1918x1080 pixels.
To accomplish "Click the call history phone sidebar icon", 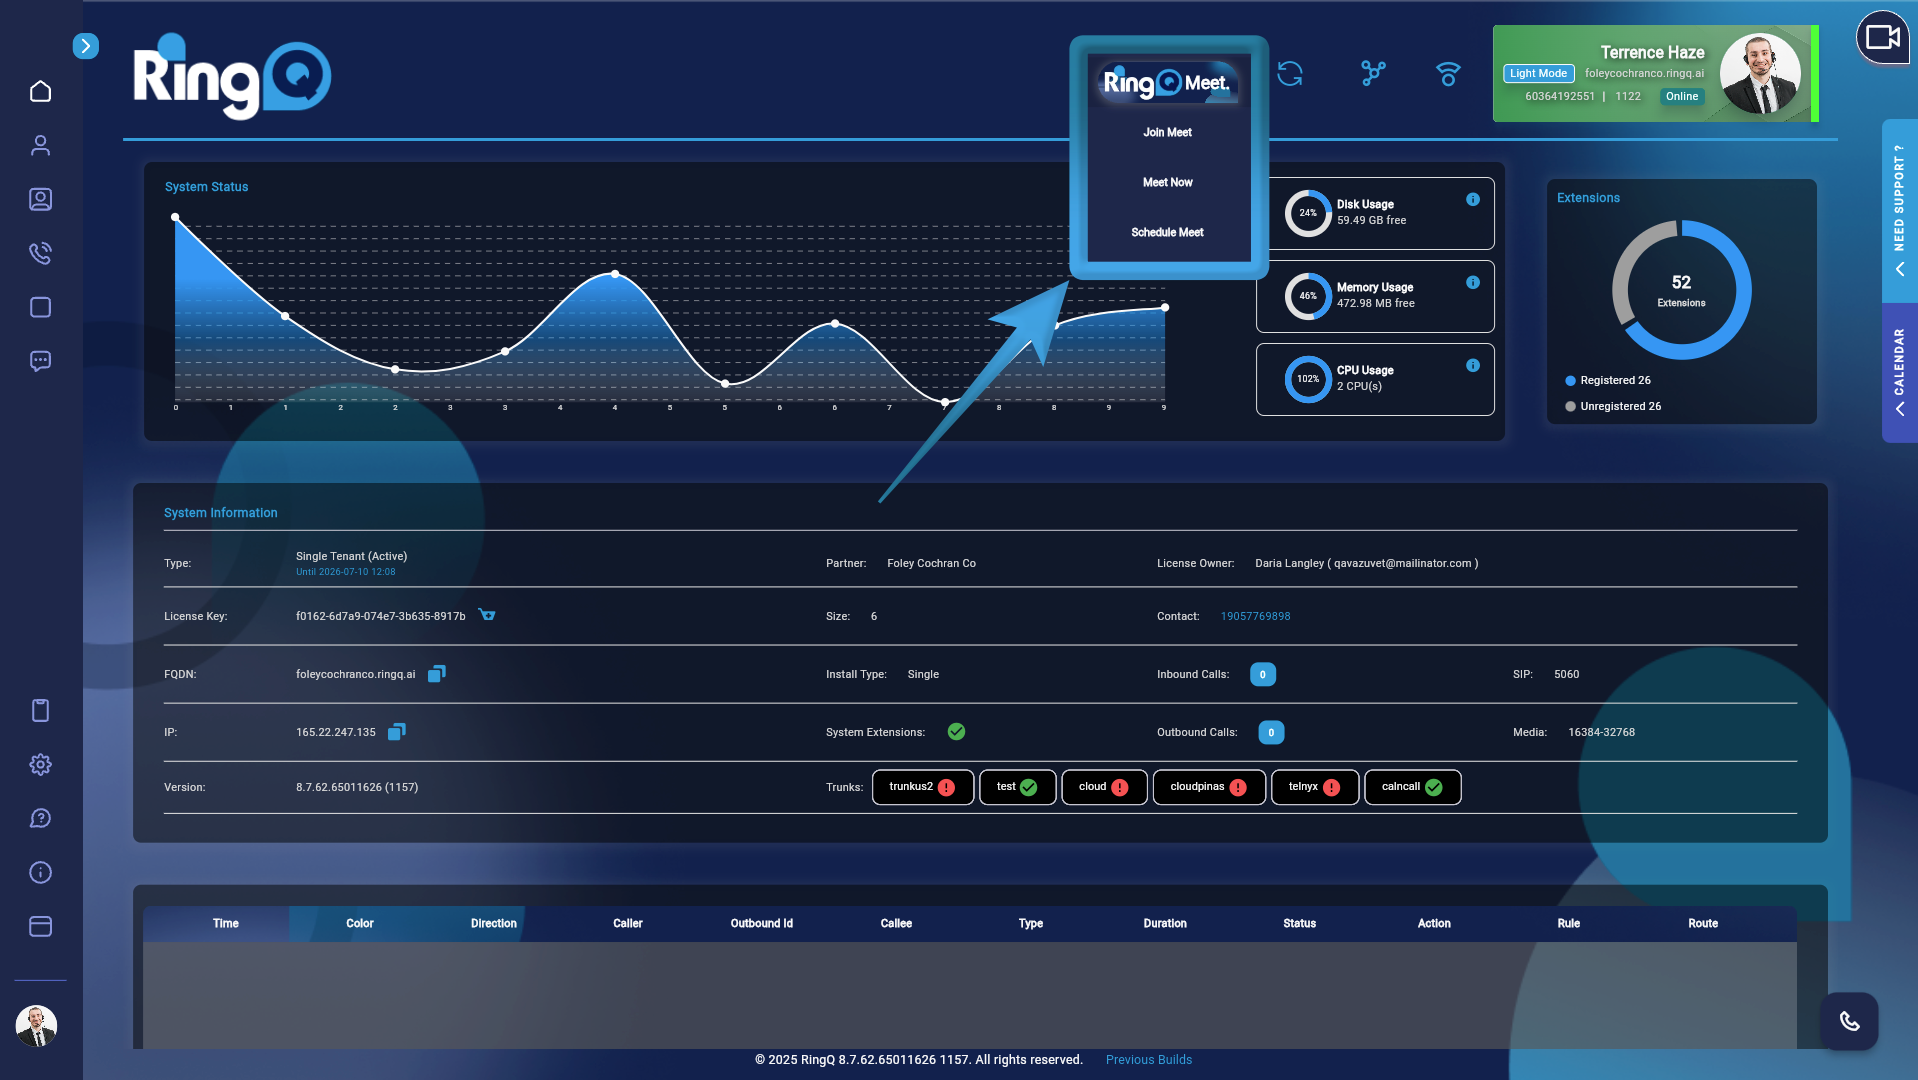I will (x=40, y=253).
